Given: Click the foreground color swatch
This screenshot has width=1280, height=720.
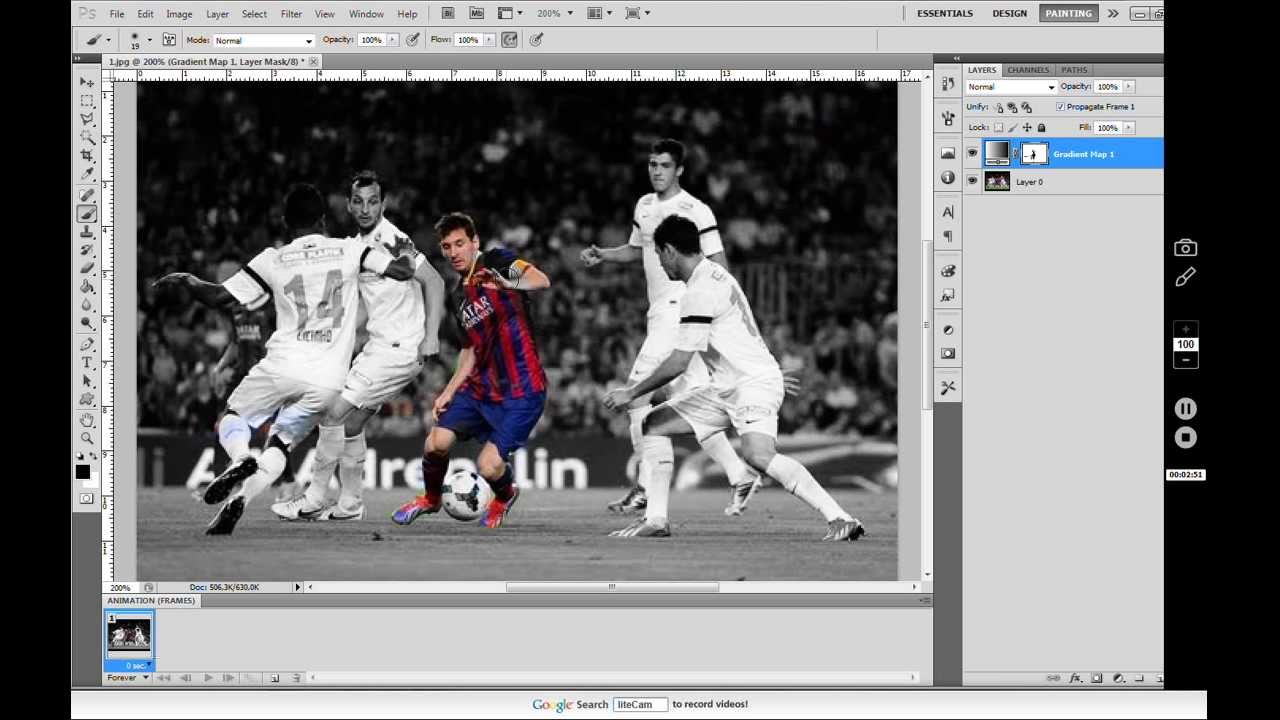Looking at the screenshot, I should pyautogui.click(x=82, y=472).
